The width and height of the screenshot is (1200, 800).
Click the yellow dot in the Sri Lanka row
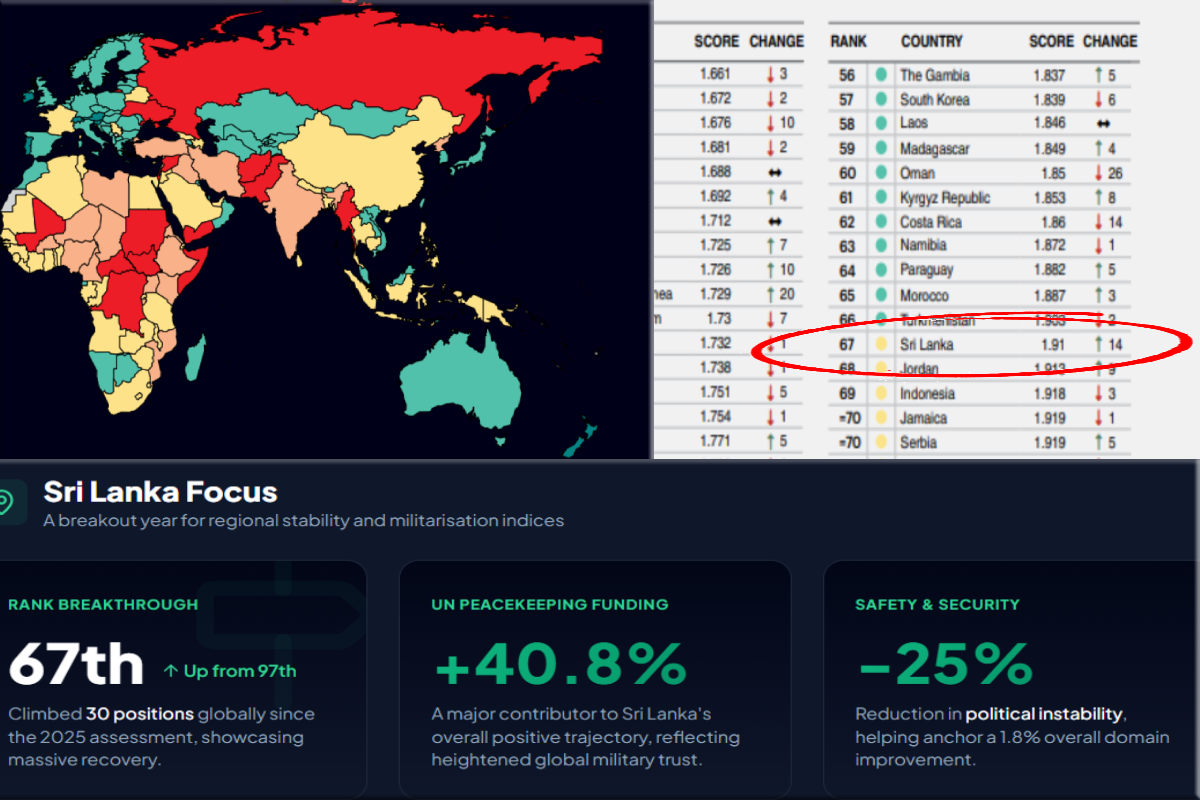point(881,345)
